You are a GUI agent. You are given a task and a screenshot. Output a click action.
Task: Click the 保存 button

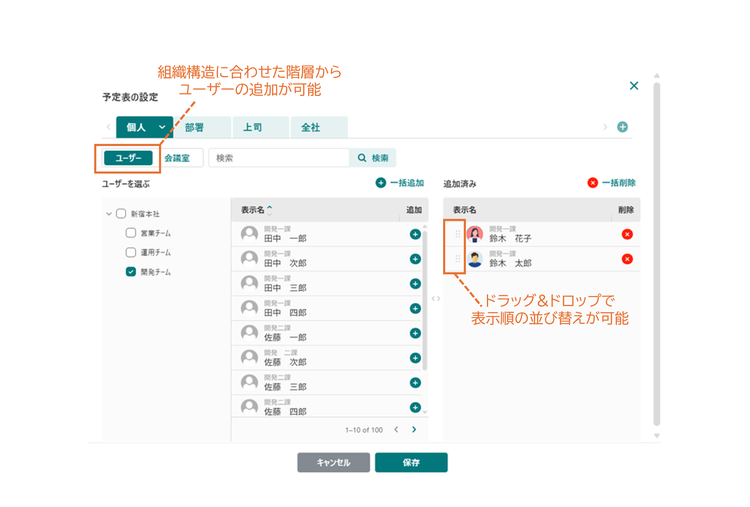(x=411, y=463)
